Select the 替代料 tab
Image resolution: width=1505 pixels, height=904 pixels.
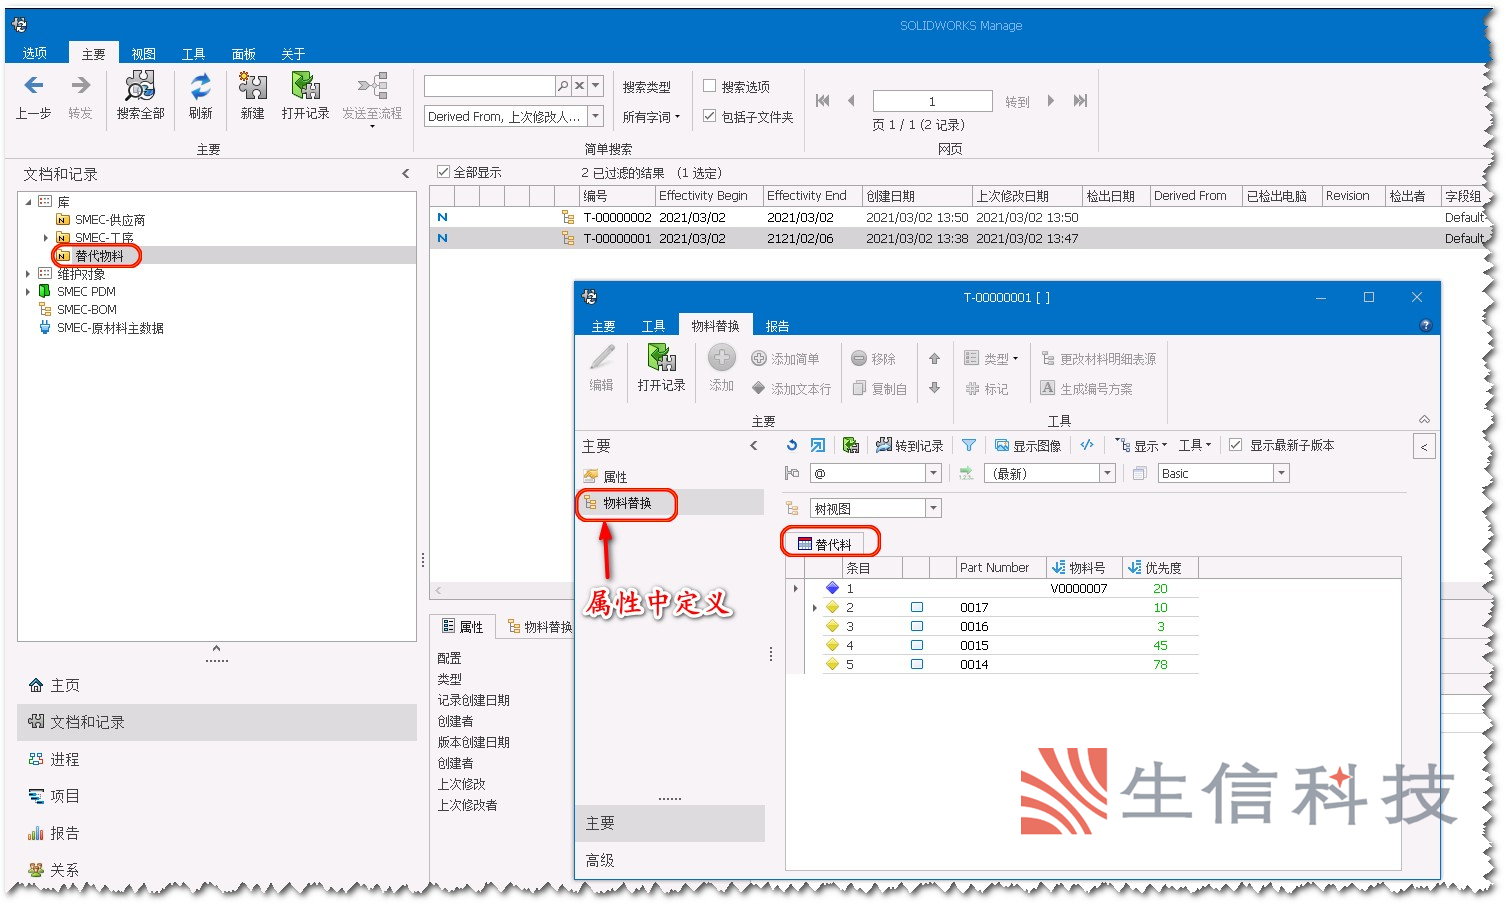click(825, 544)
